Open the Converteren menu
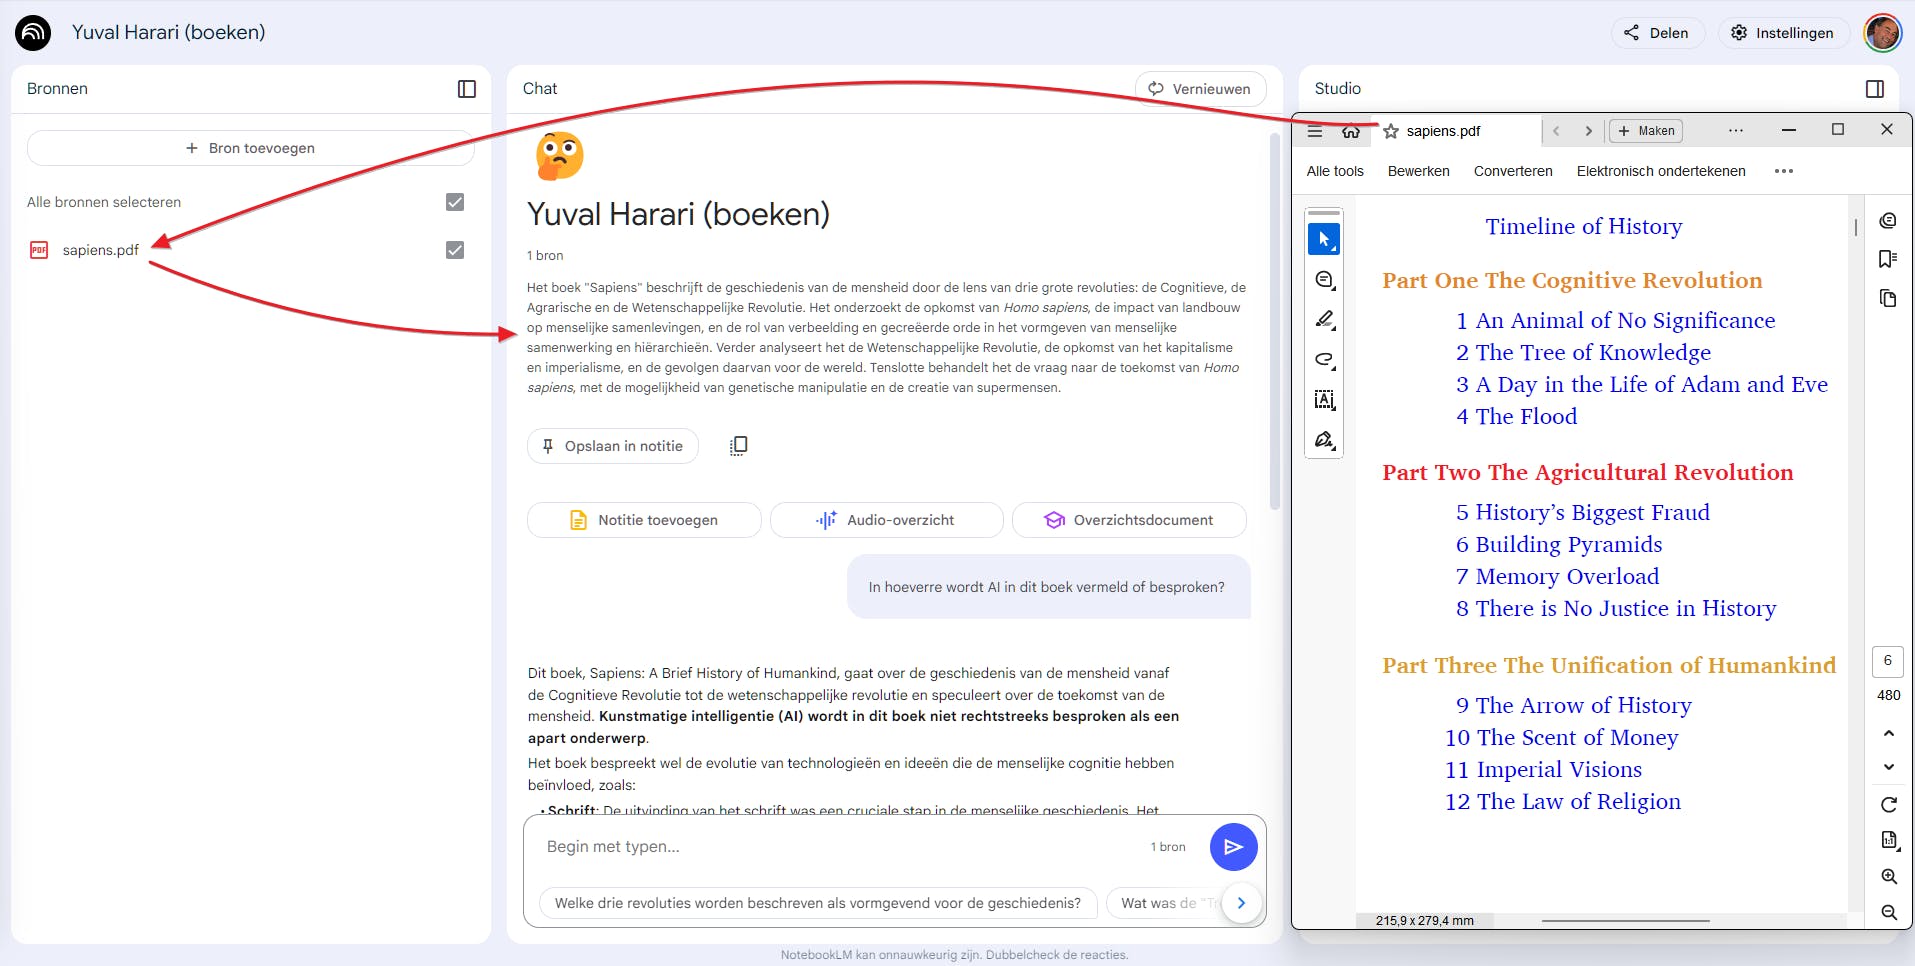Screen dimensions: 1915x966 click(x=1513, y=171)
